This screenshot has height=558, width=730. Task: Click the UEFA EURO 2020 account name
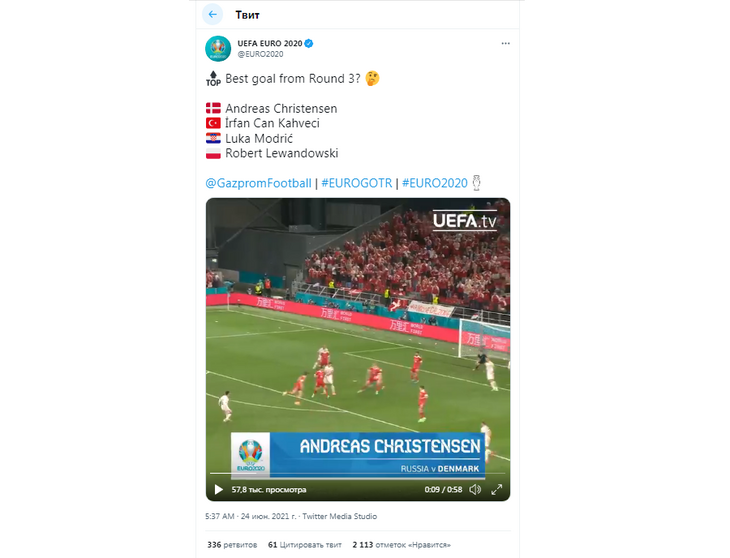(270, 43)
